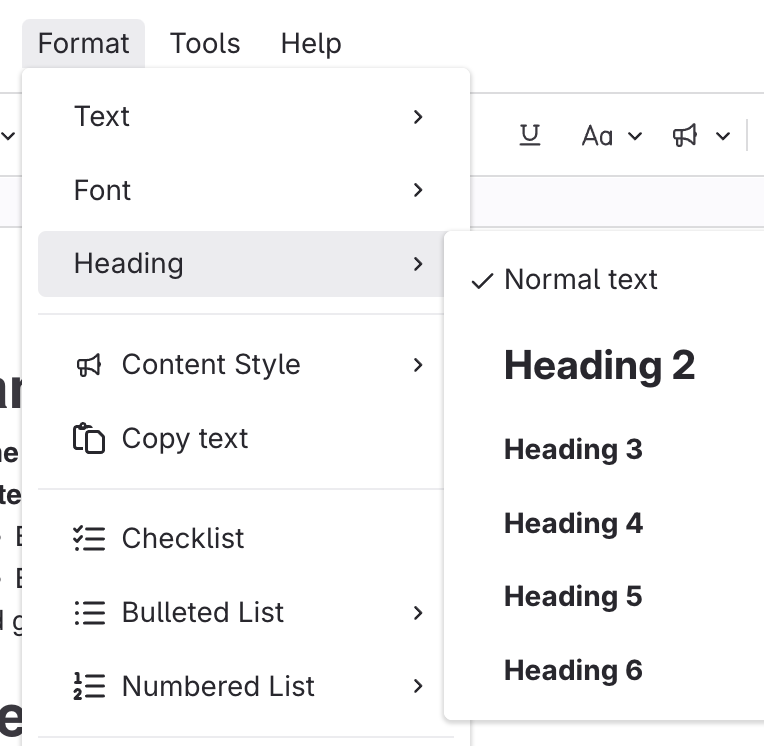The width and height of the screenshot is (764, 746).
Task: Click the Bulleted List icon
Action: tap(89, 612)
